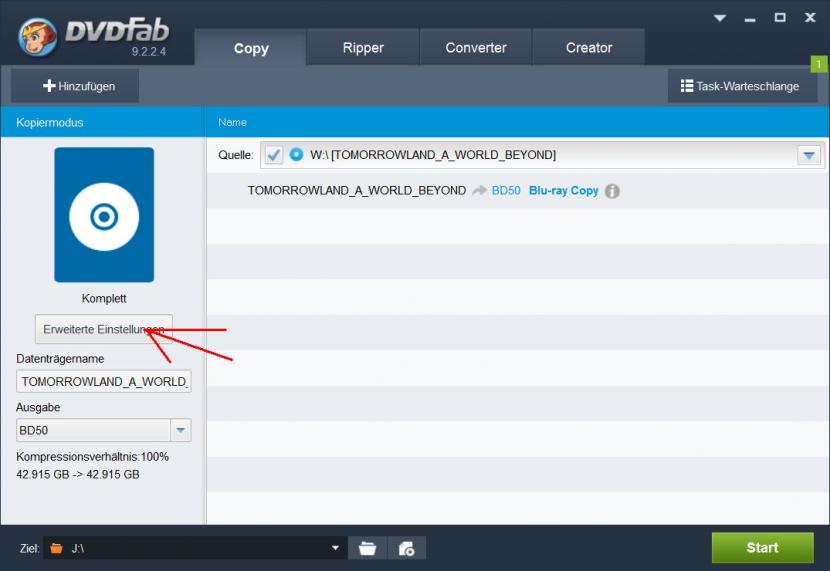This screenshot has height=571, width=830.
Task: Click the Kompressionsverhältnis:100% text
Action: click(93, 457)
